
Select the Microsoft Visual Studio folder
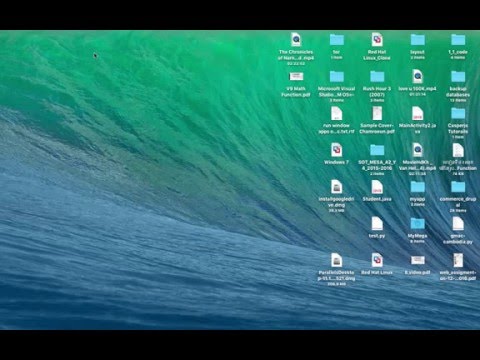click(337, 77)
